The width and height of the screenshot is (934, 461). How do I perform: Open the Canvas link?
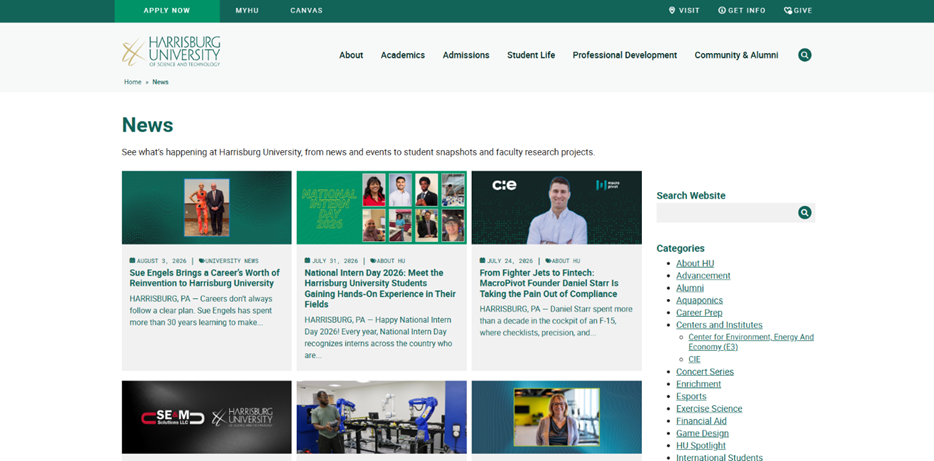(306, 11)
